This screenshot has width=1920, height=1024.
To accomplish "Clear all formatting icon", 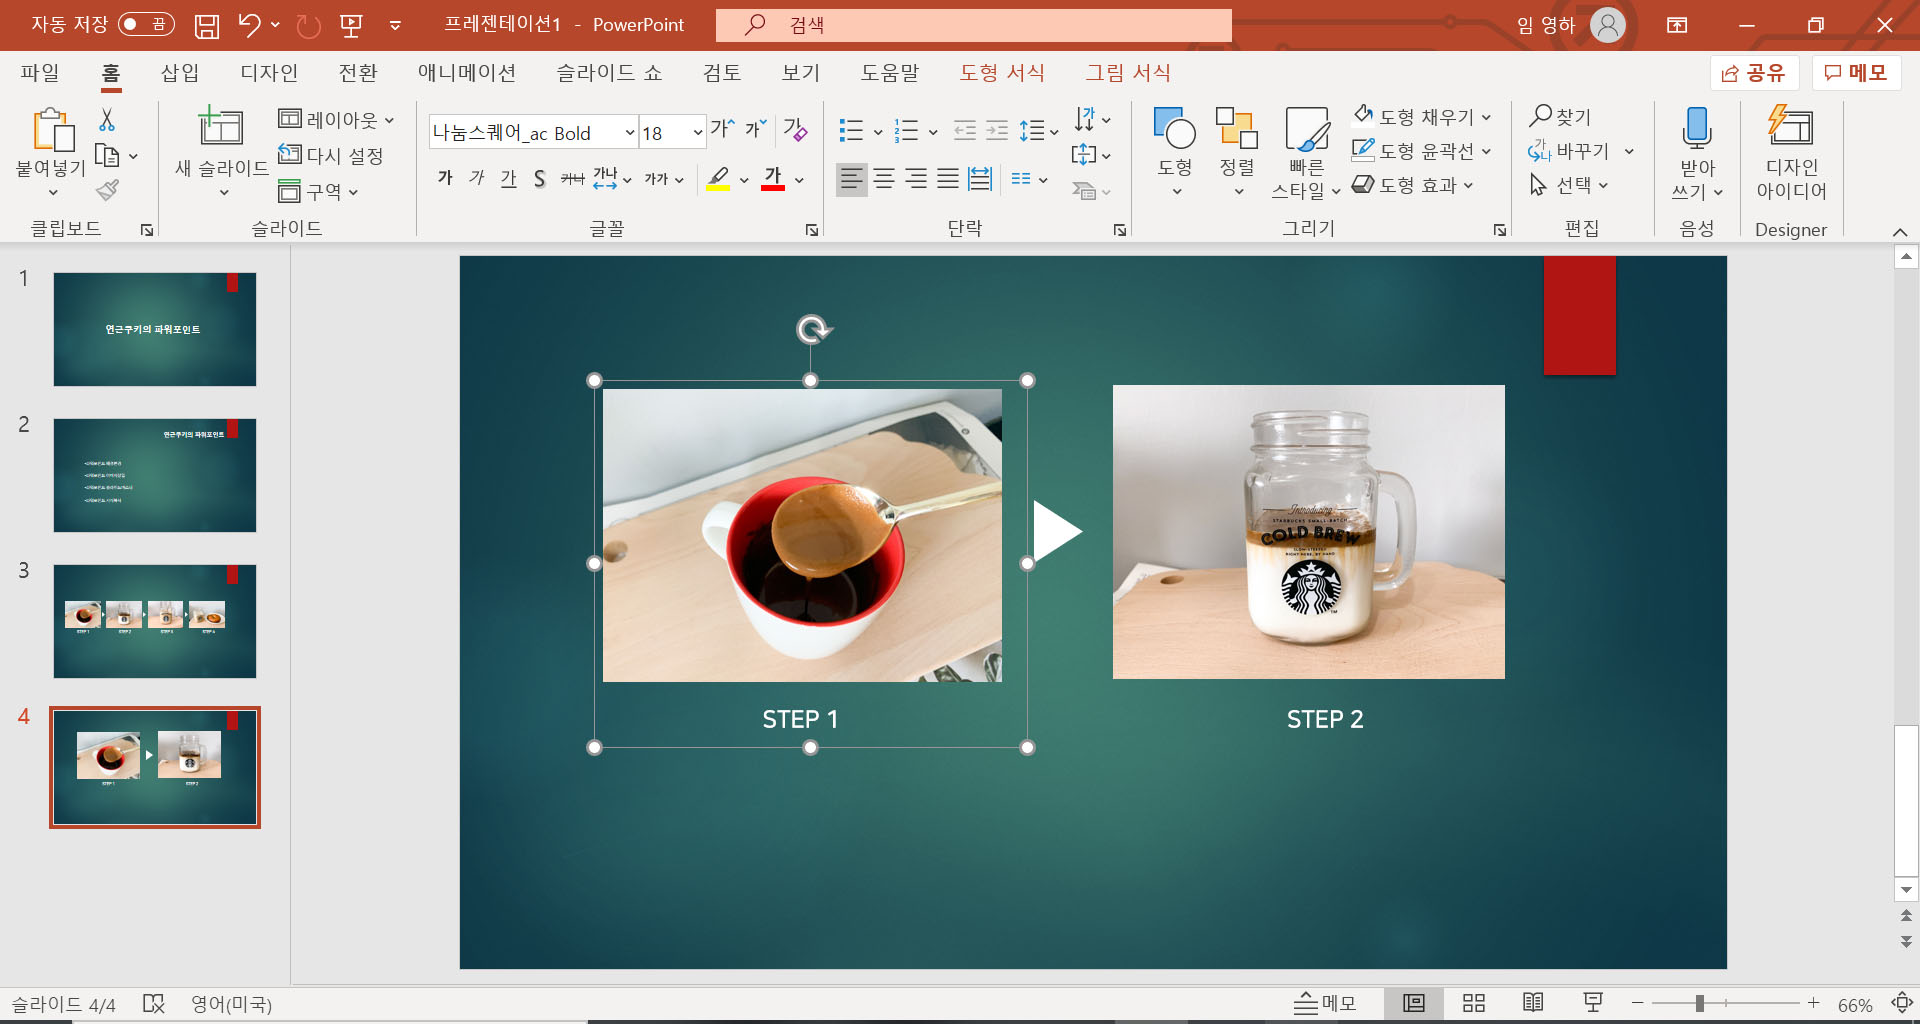I will [796, 129].
